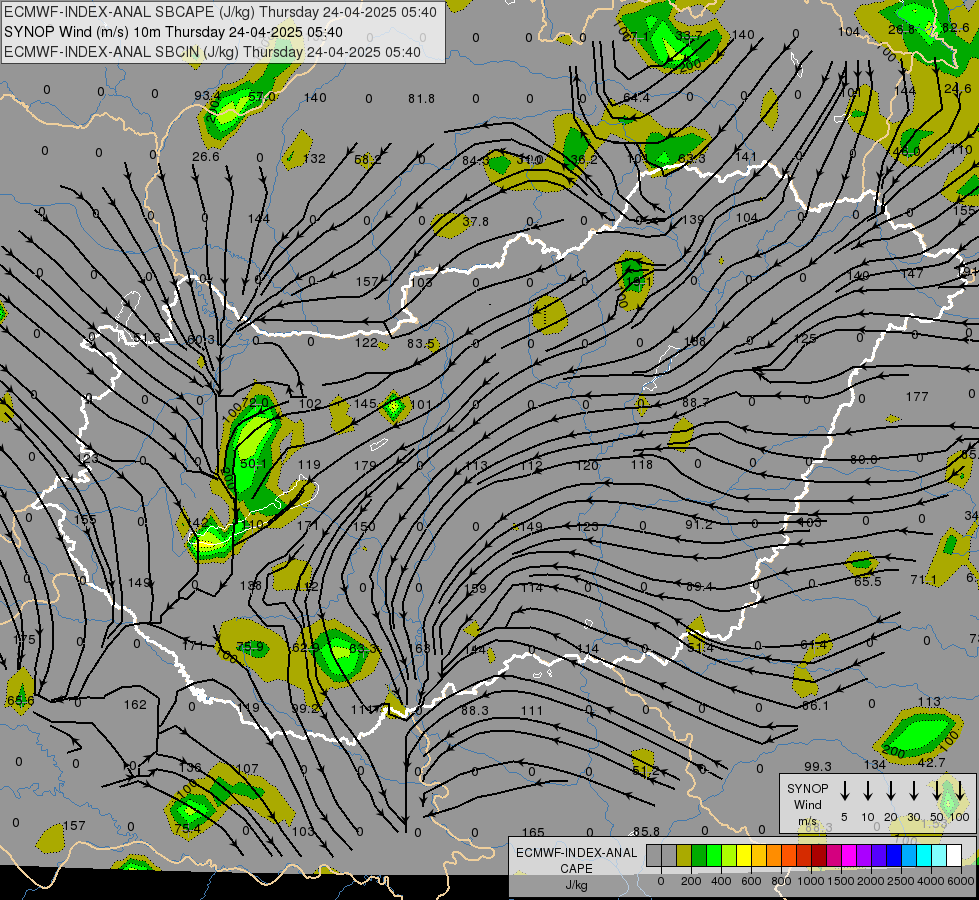Viewport: 979px width, 900px height.
Task: Click the 60.3 value on the map
Action: click(x=200, y=340)
